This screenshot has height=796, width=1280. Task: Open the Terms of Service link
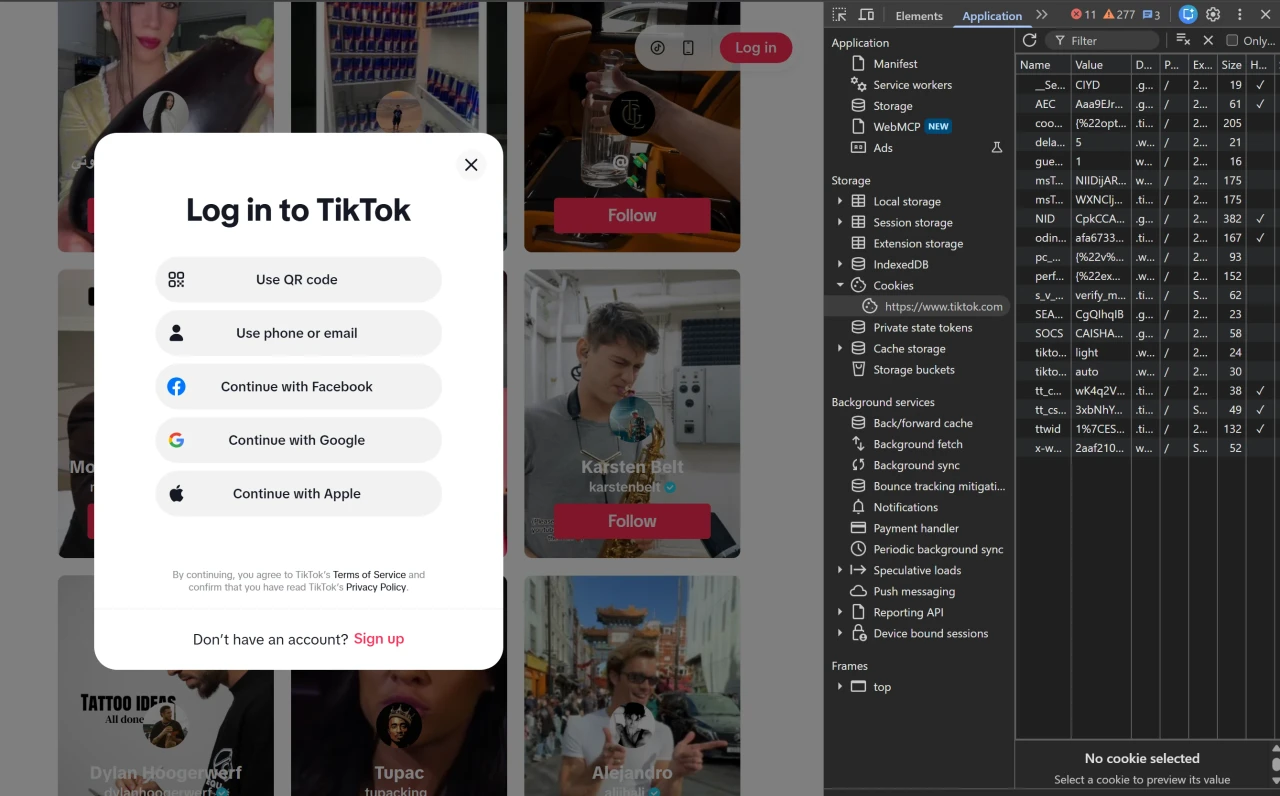(x=369, y=575)
